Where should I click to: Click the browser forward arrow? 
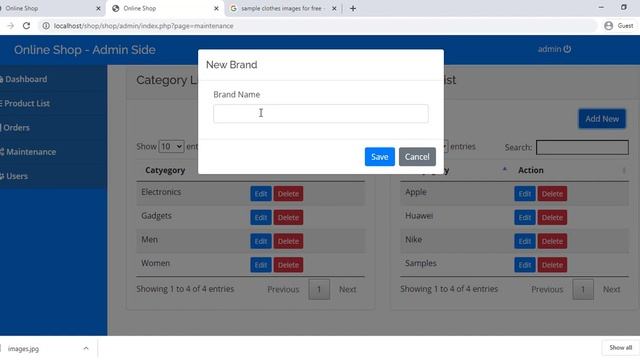(11, 26)
